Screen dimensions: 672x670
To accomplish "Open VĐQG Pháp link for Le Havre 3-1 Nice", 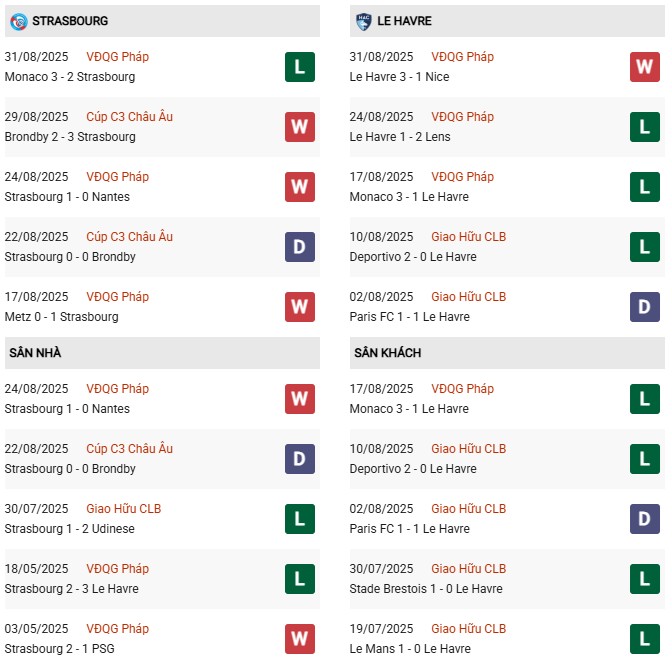I will click(x=462, y=57).
